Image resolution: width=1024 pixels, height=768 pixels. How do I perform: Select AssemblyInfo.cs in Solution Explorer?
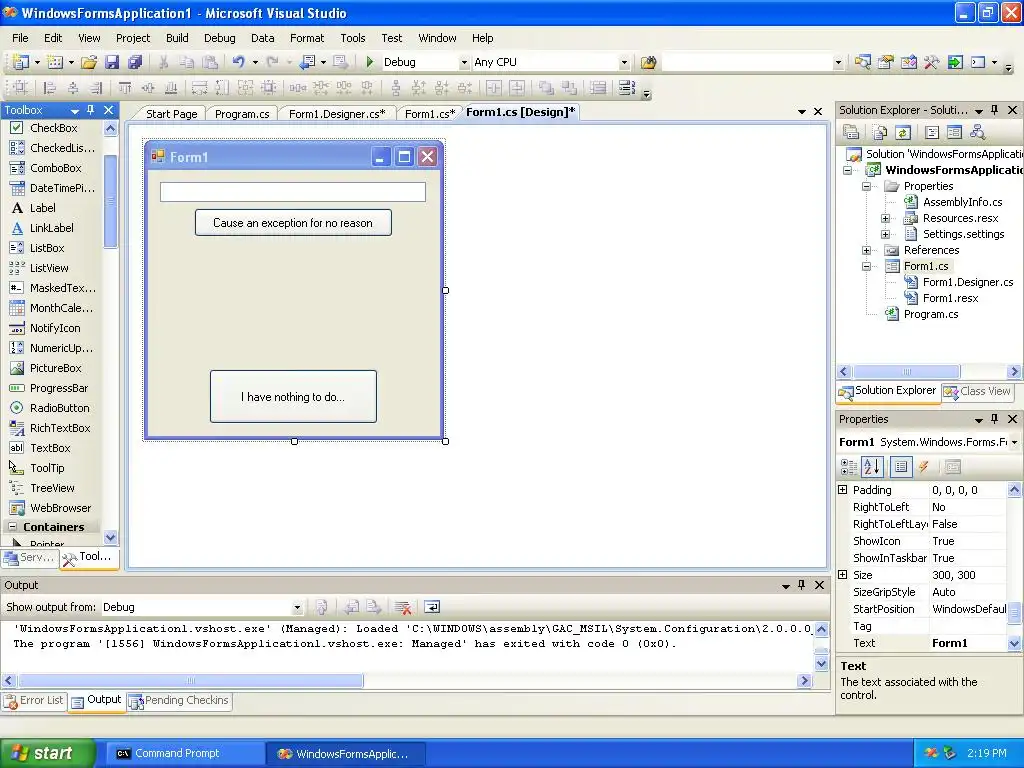(x=962, y=202)
